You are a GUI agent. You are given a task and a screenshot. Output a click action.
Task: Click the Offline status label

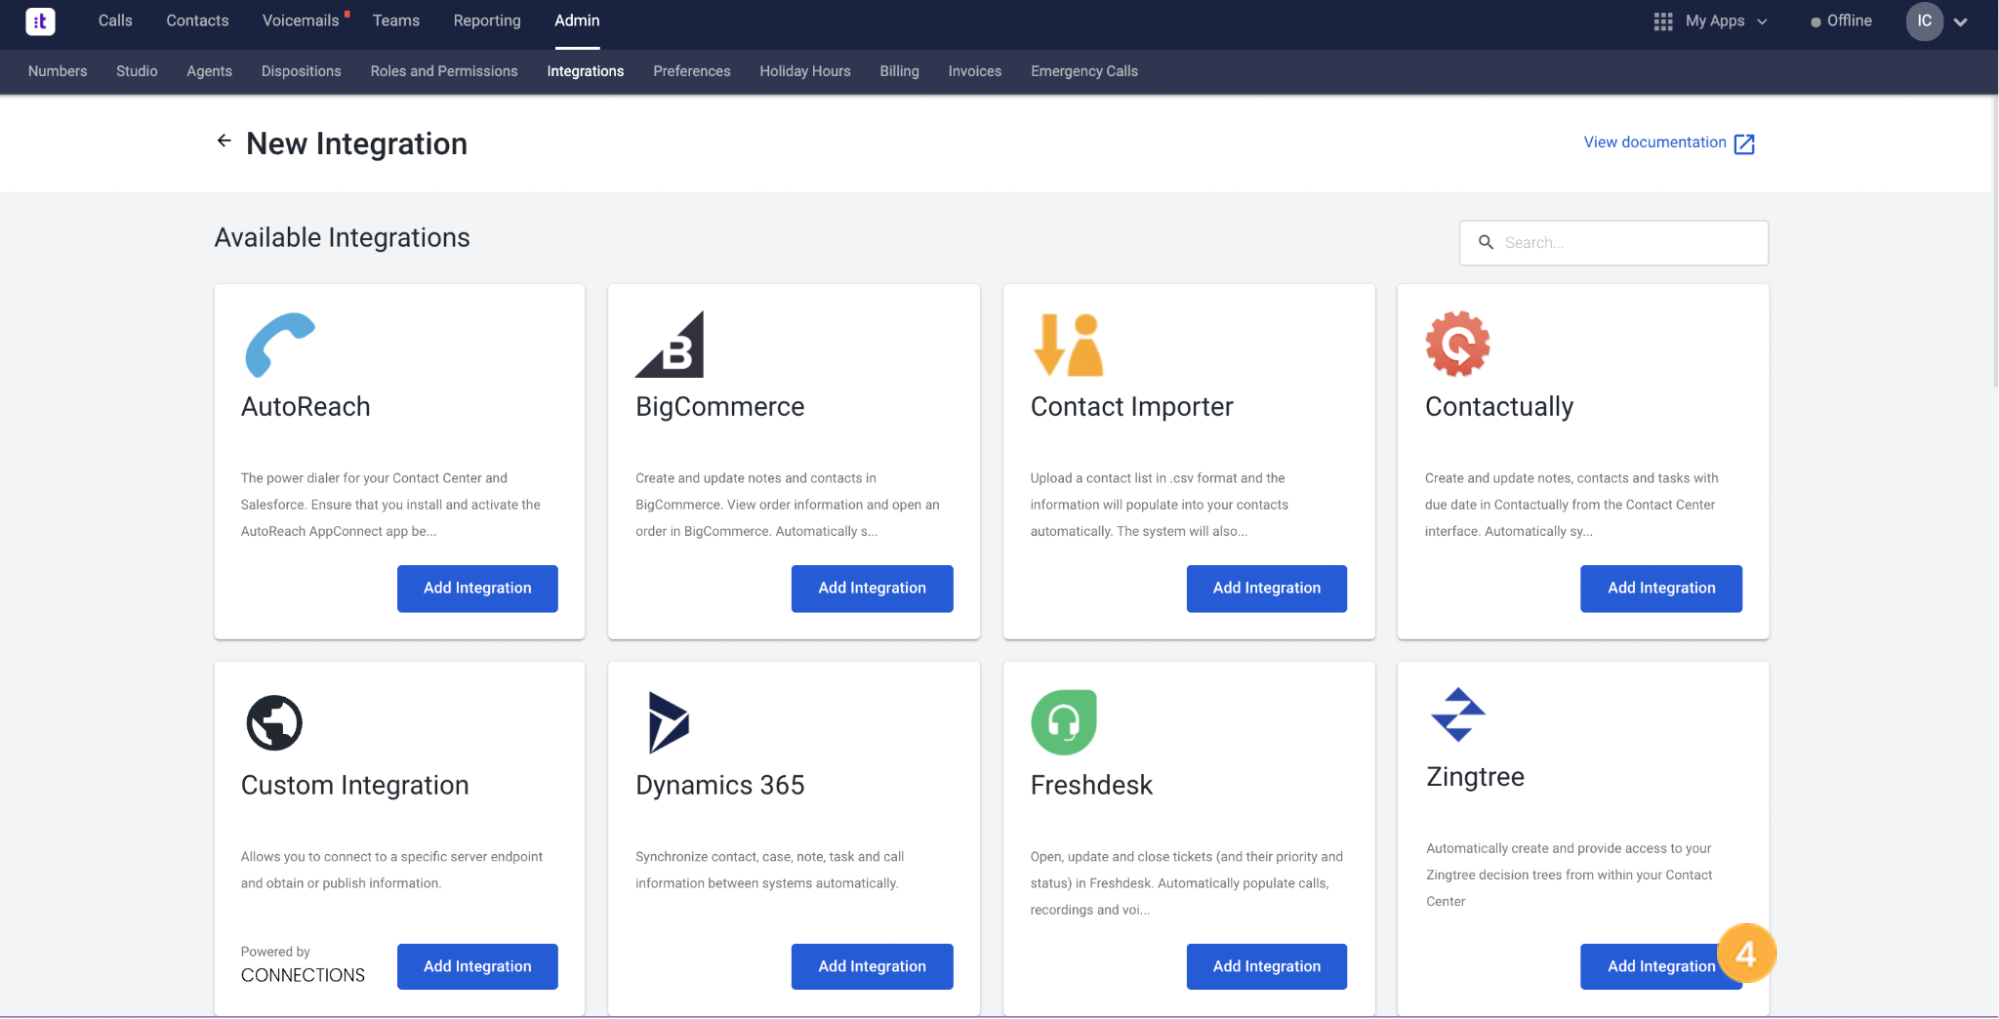(x=1849, y=20)
